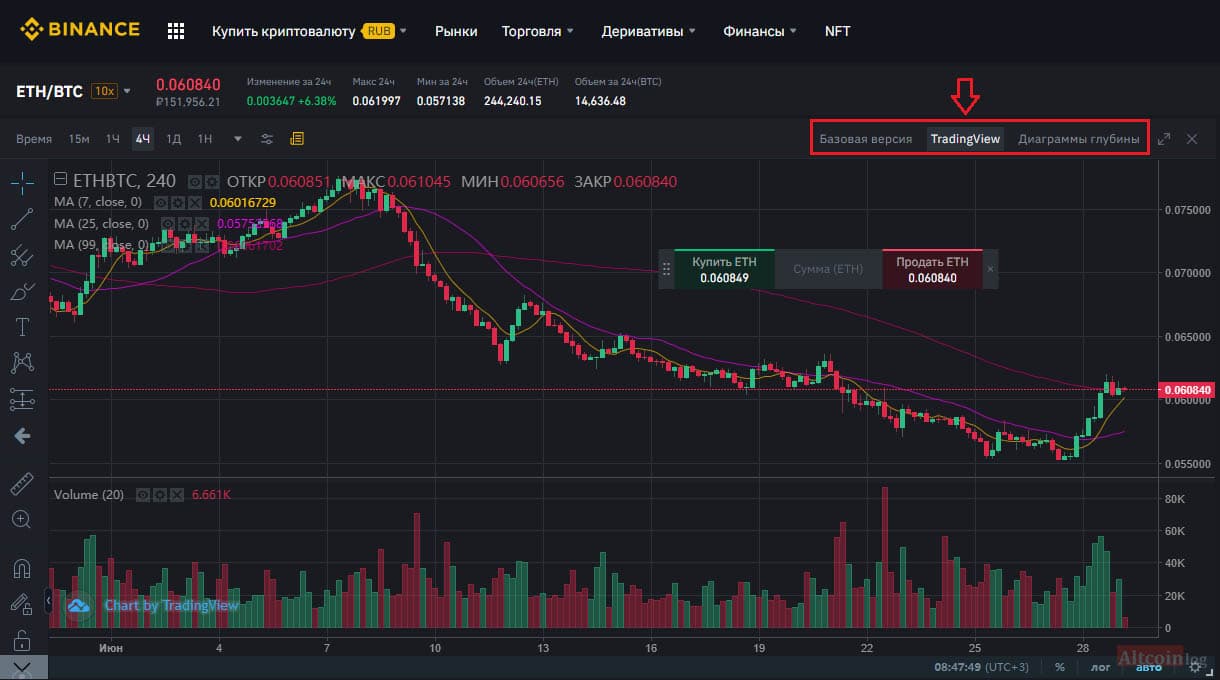1220x680 pixels.
Task: Click the yellow order book icon in toolbar
Action: 297,139
